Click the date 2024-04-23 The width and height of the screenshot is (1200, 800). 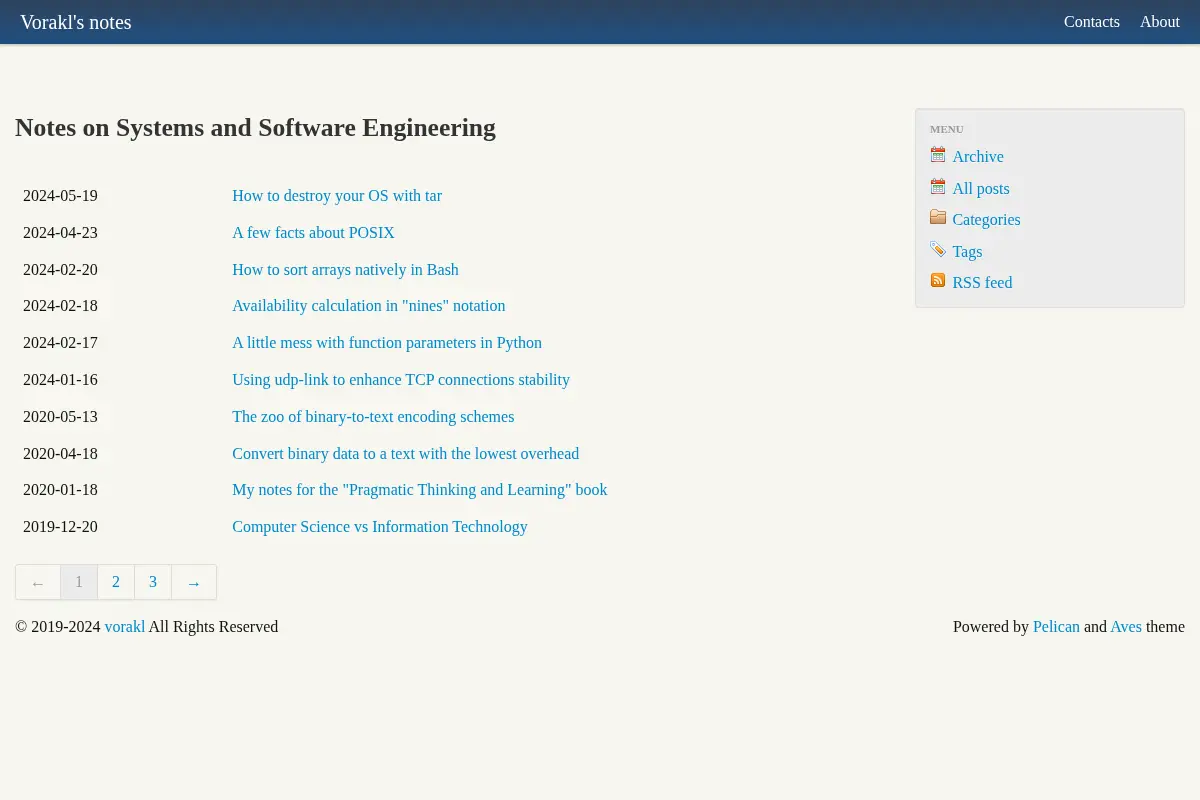(x=60, y=233)
